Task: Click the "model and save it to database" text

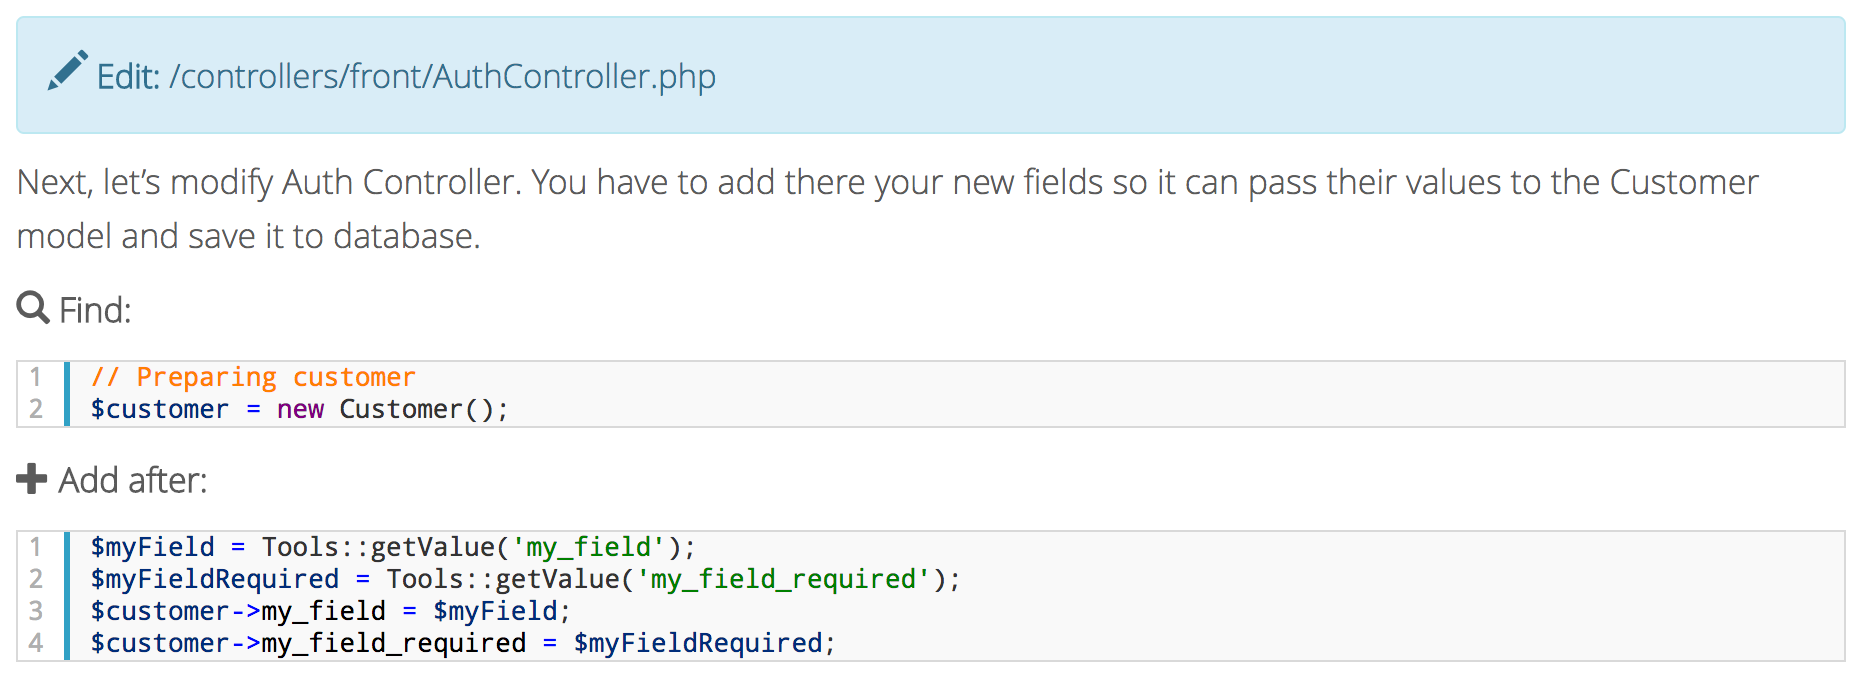Action: (248, 236)
